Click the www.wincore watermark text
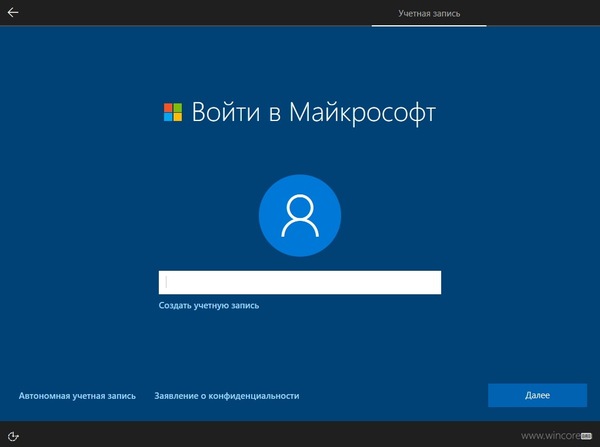 (x=550, y=436)
